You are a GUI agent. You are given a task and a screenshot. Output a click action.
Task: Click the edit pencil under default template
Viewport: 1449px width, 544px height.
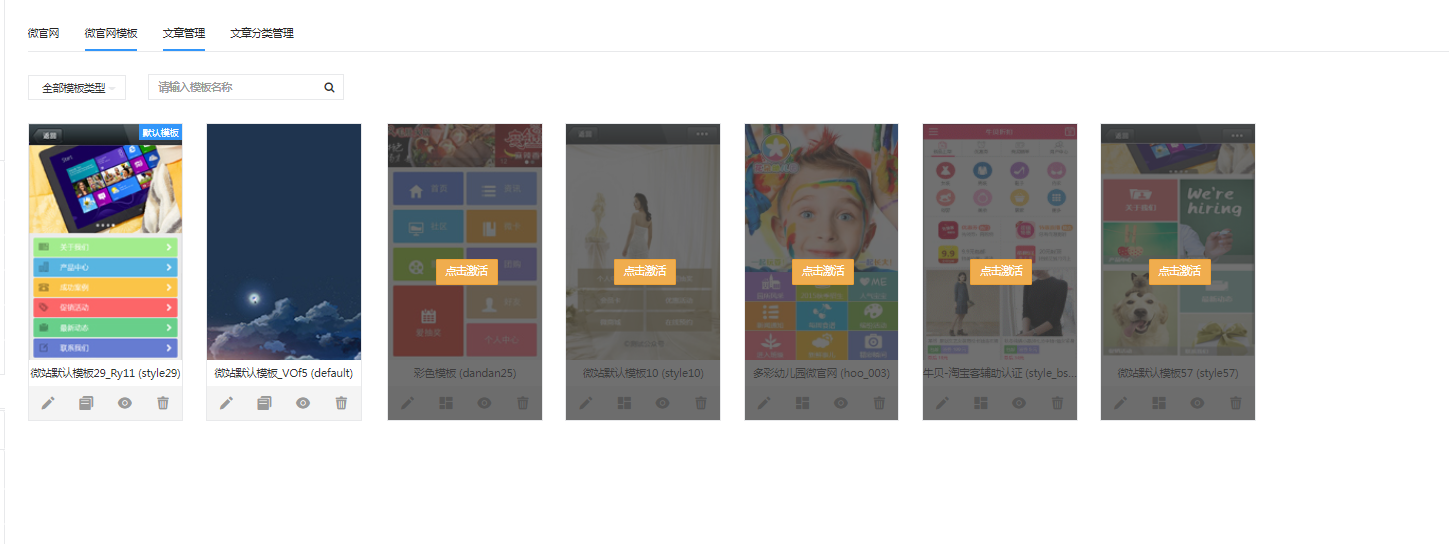[x=226, y=403]
